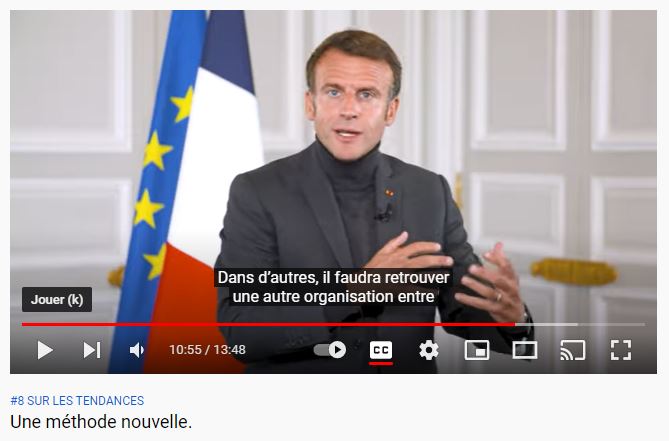The image size is (669, 441).
Task: Turn off closed captions with CC button
Action: 381,350
